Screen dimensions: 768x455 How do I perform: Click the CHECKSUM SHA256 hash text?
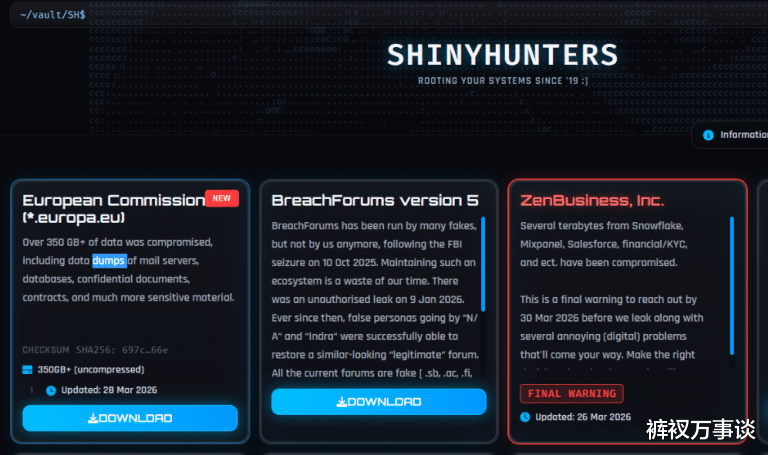[x=95, y=350]
